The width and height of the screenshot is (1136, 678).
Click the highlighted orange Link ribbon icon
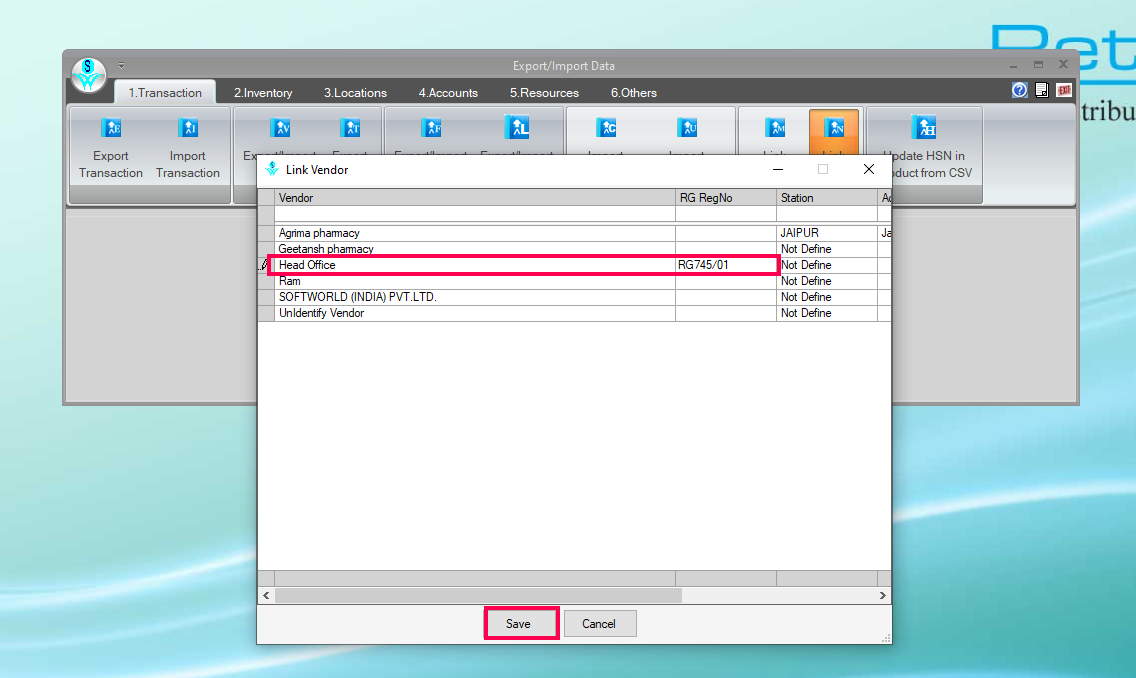(834, 128)
